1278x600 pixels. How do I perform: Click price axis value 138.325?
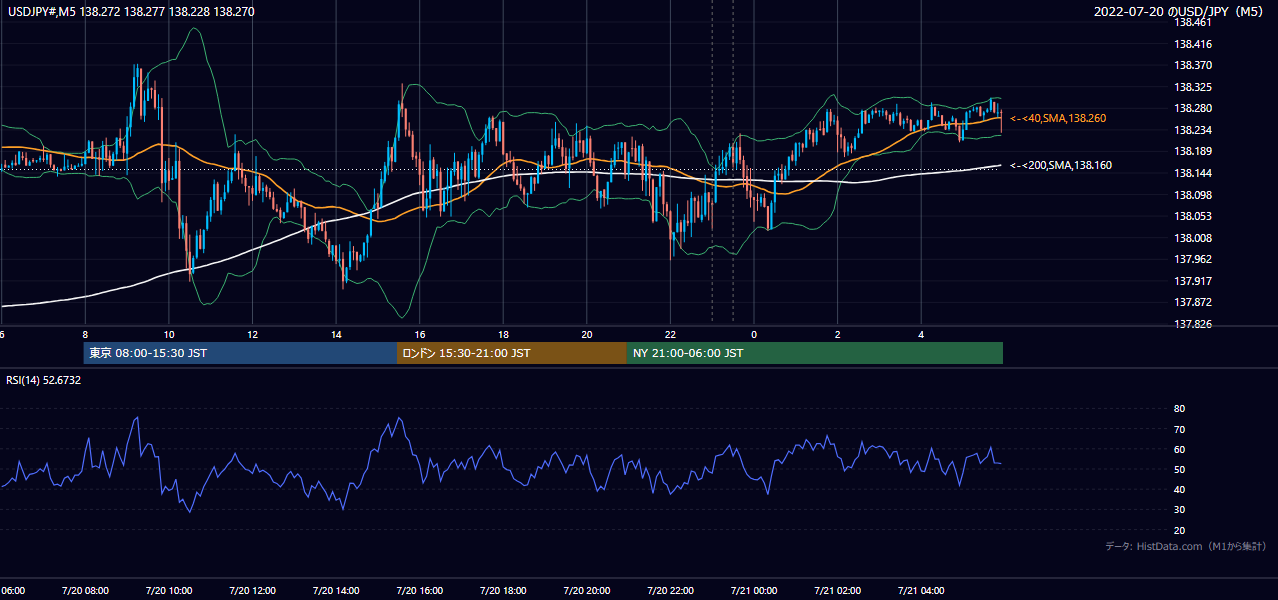[x=1194, y=87]
